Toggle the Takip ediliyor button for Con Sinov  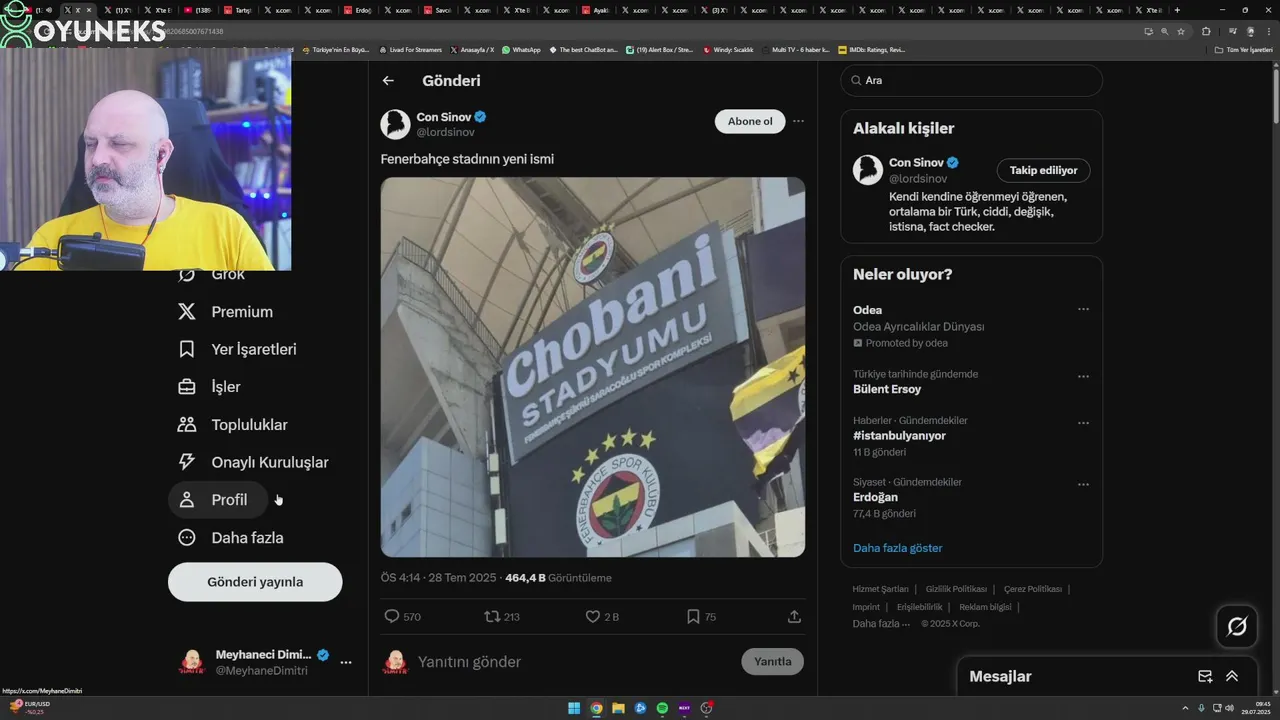pos(1043,171)
